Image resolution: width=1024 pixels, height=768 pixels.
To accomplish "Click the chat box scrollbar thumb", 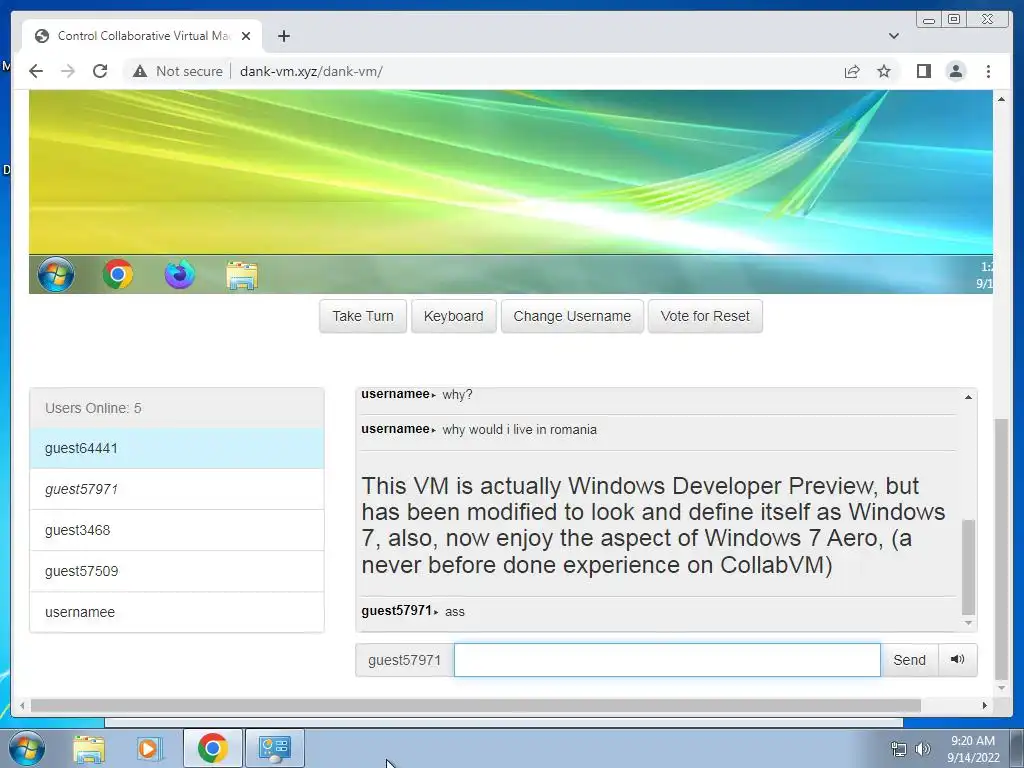I will pyautogui.click(x=968, y=568).
